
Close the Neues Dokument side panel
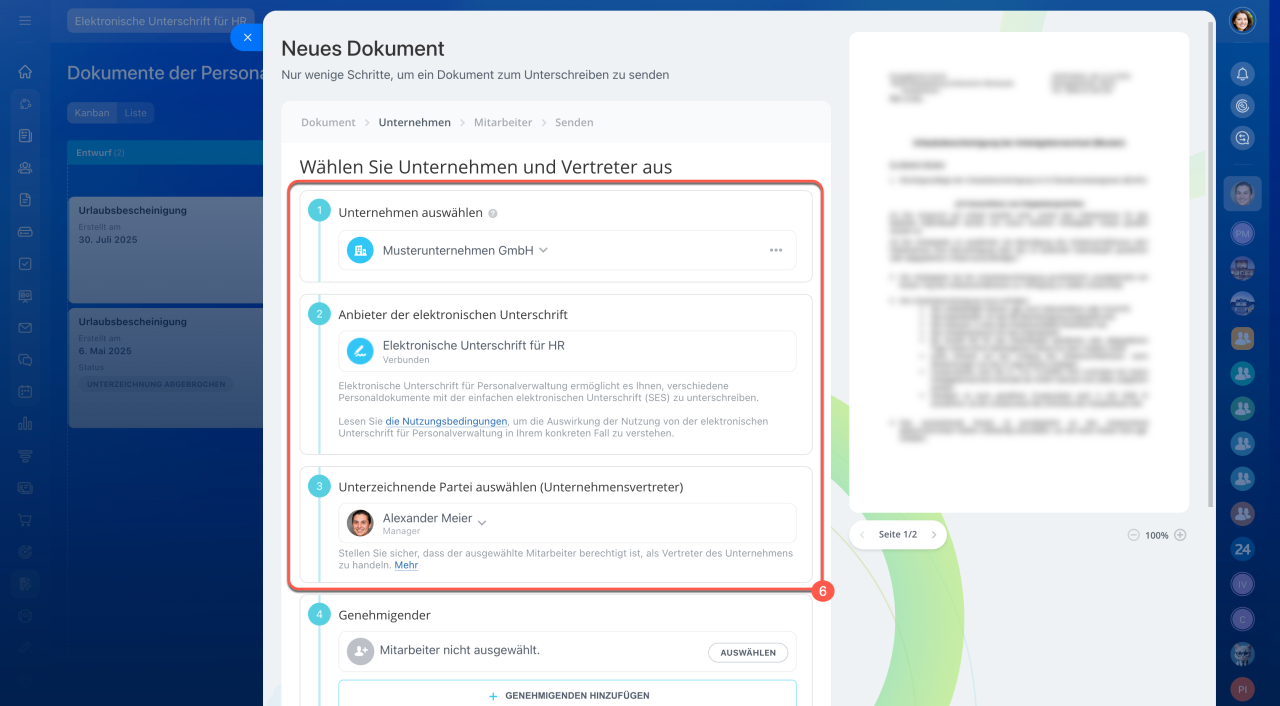pos(247,37)
